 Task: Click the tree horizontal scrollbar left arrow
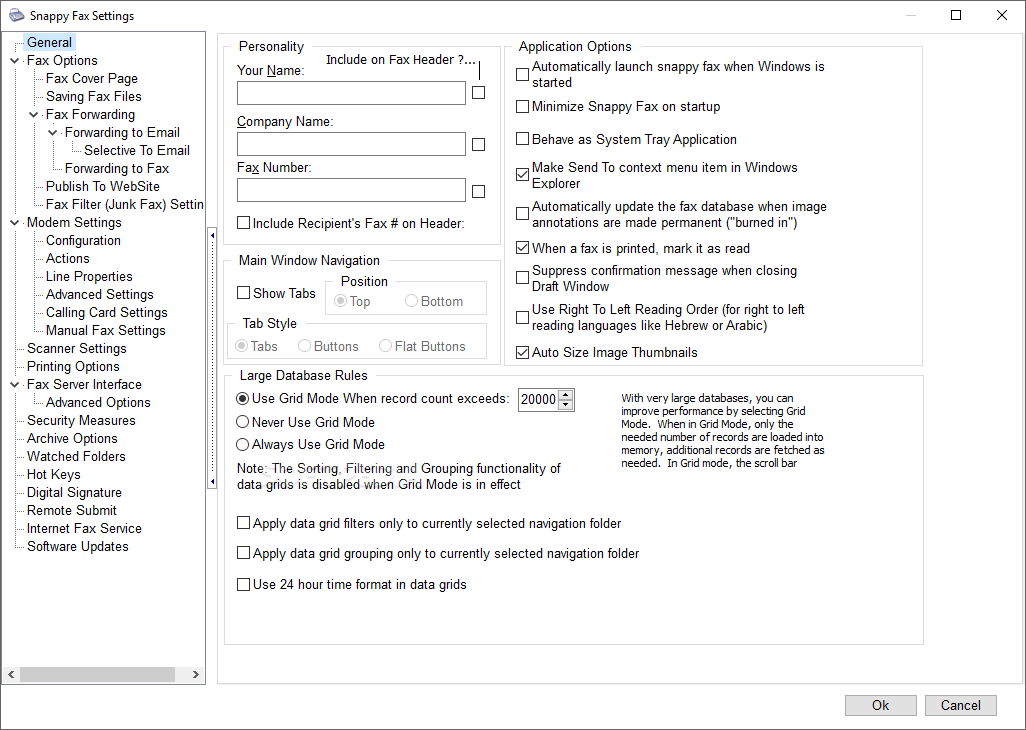coord(11,674)
